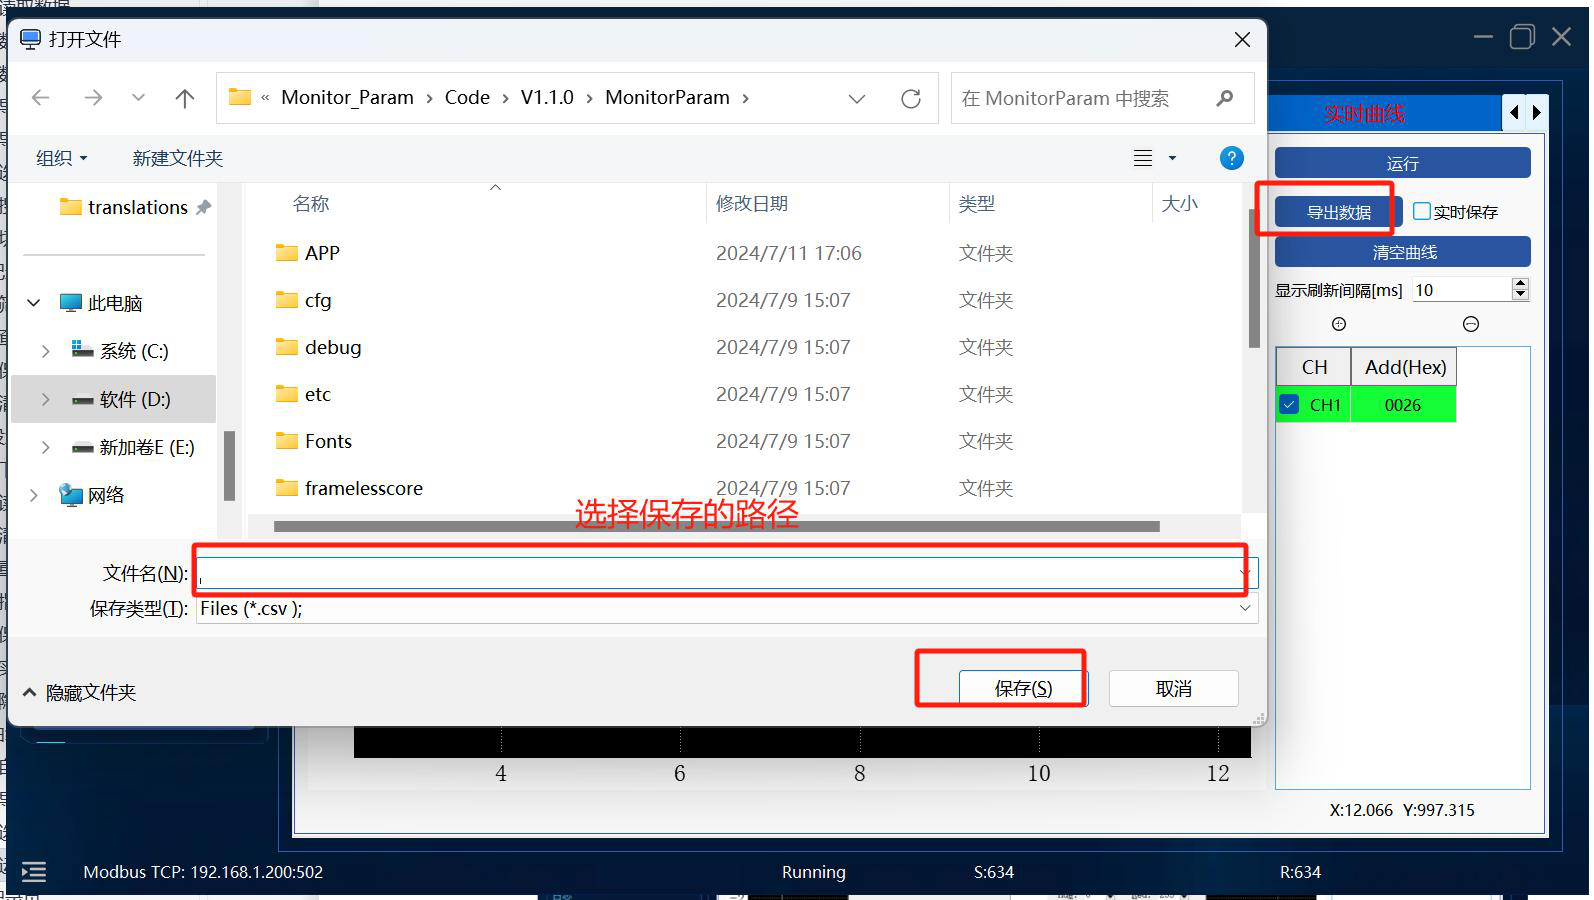Open the 组织 dropdown menu
1594x900 pixels.
point(62,158)
